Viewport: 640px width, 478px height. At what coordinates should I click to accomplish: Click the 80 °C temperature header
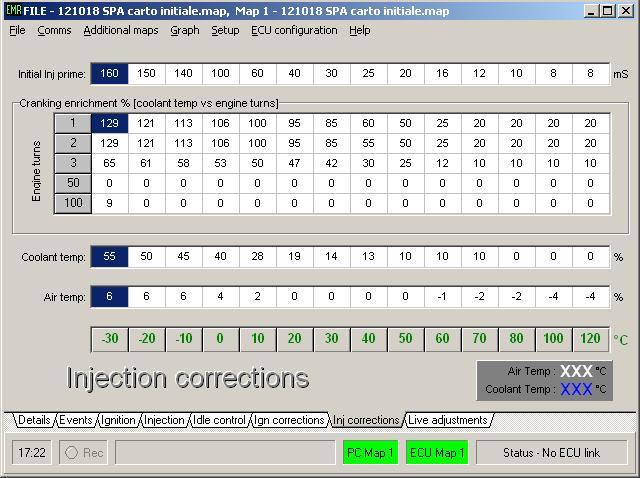(516, 339)
